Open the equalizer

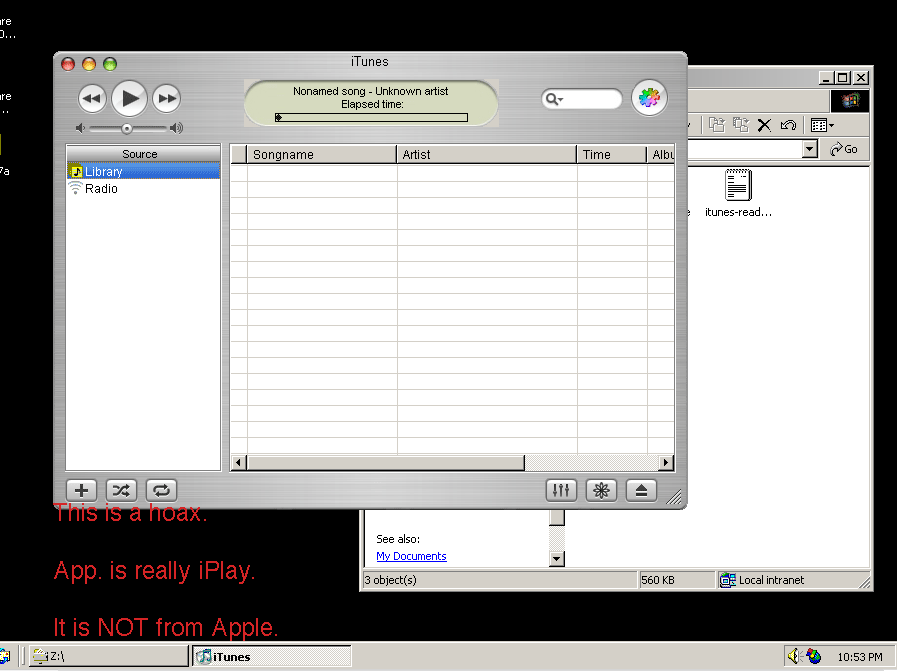click(561, 490)
